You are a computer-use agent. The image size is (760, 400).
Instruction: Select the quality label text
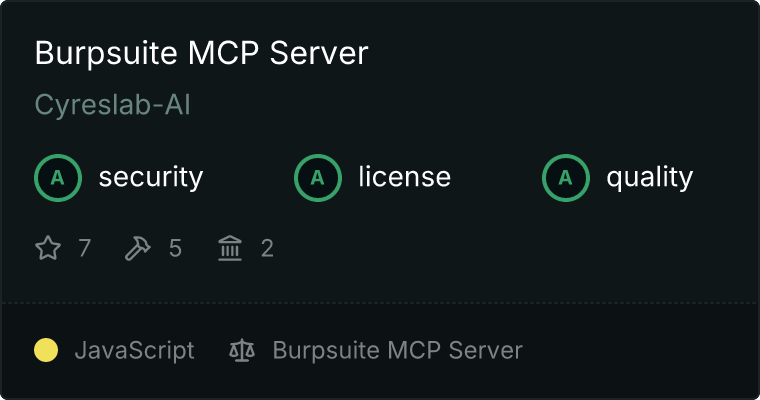point(649,177)
